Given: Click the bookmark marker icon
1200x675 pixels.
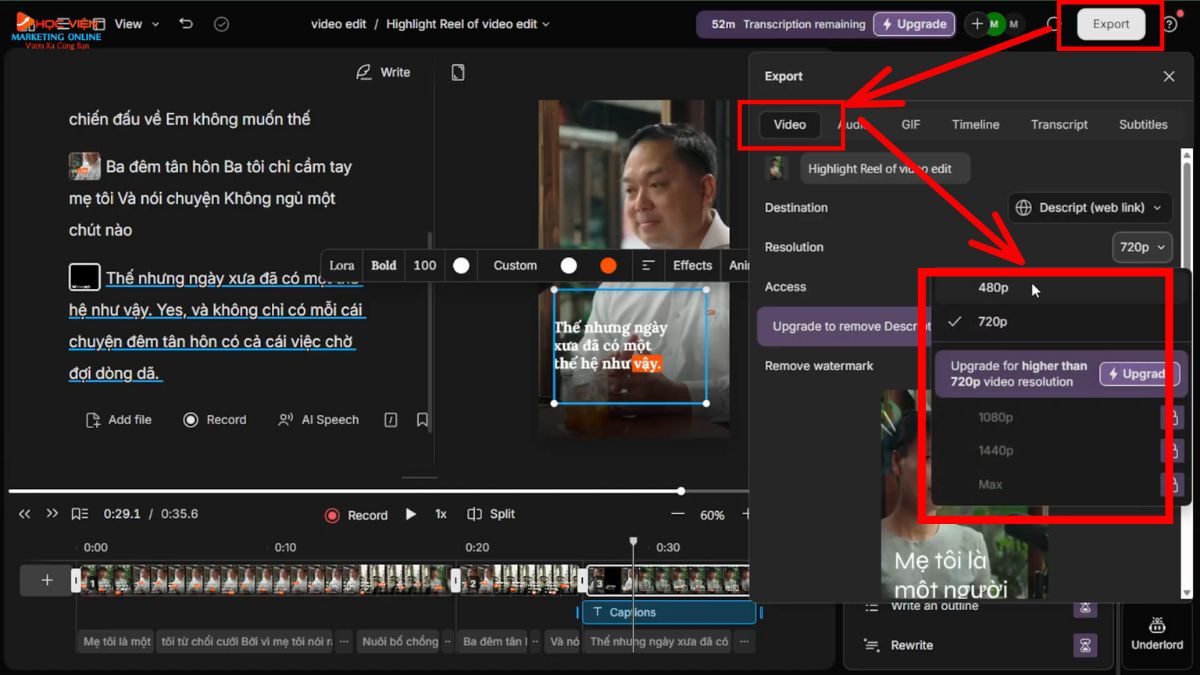Looking at the screenshot, I should point(422,420).
